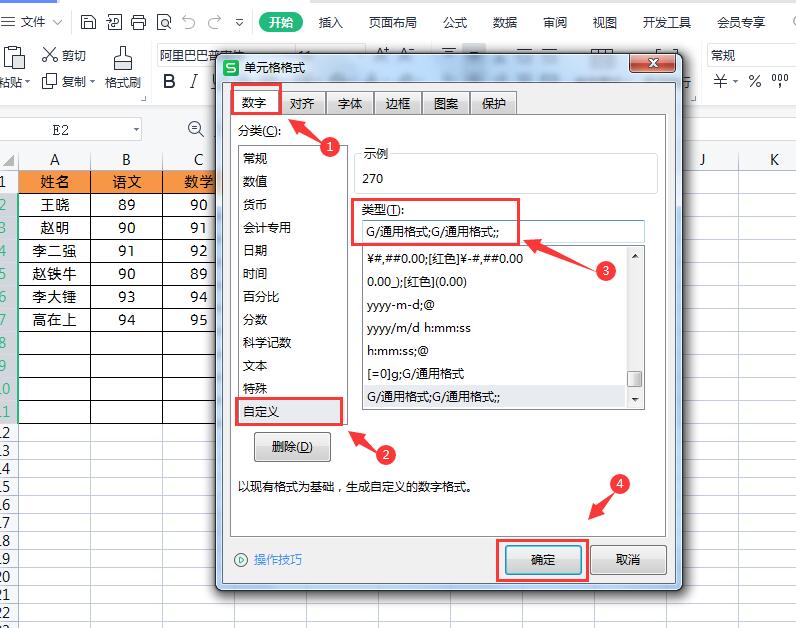Image resolution: width=796 pixels, height=628 pixels.
Task: Select the 保护 tab in dialog
Action: click(493, 104)
